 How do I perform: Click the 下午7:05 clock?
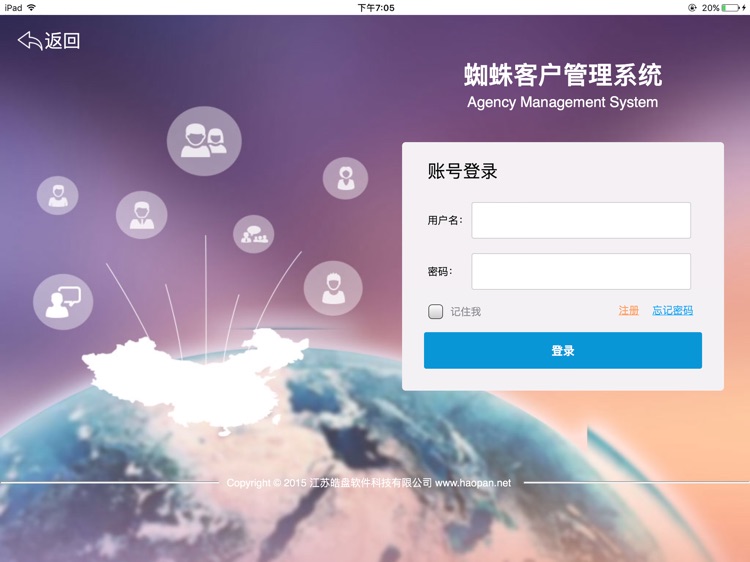pyautogui.click(x=376, y=8)
